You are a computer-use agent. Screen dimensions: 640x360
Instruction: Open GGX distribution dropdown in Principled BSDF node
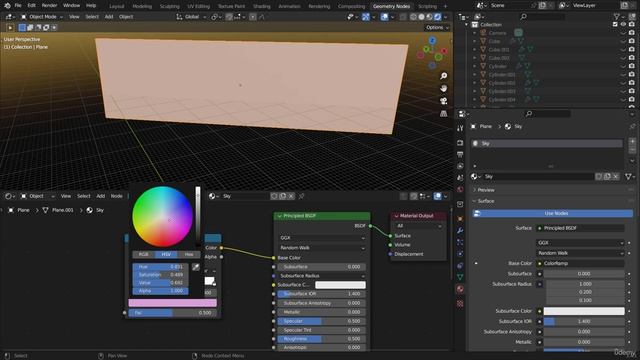[x=322, y=238]
